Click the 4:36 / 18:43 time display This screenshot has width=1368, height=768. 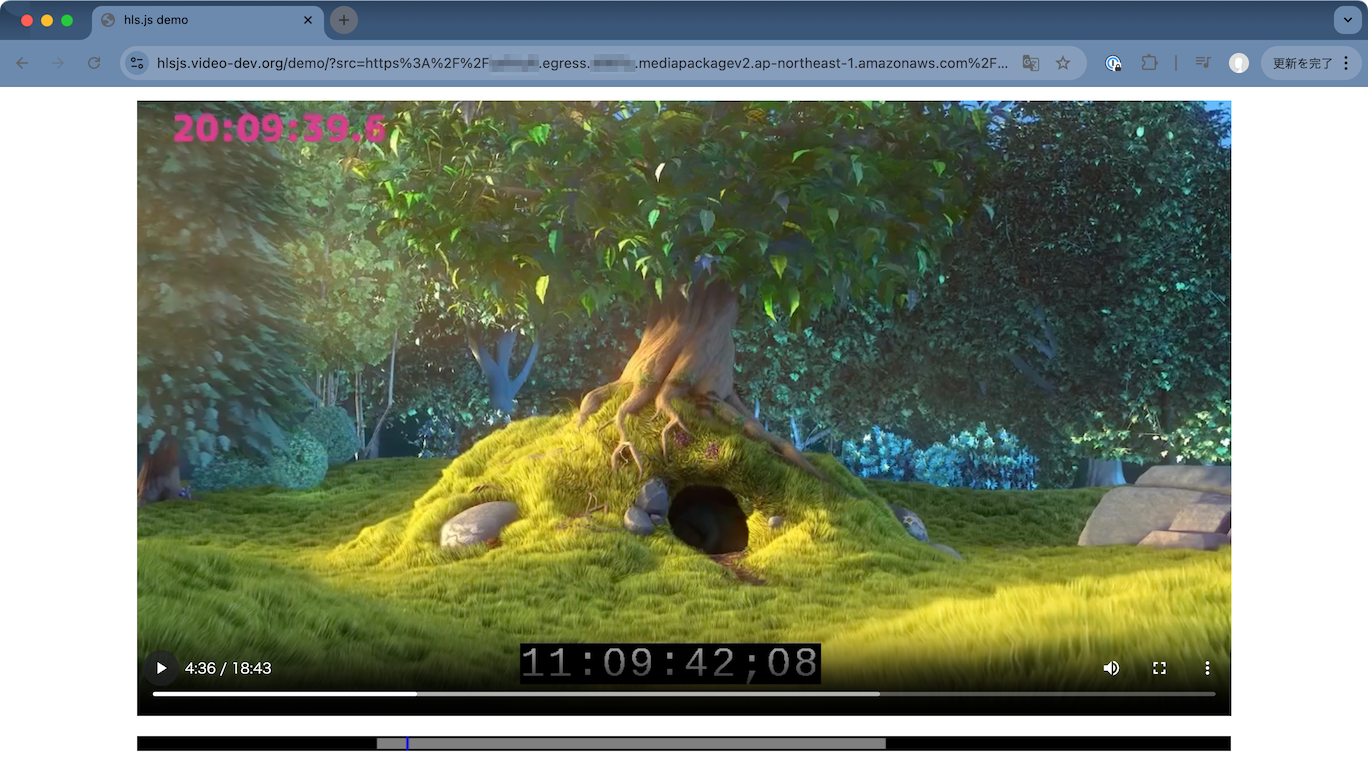point(228,668)
